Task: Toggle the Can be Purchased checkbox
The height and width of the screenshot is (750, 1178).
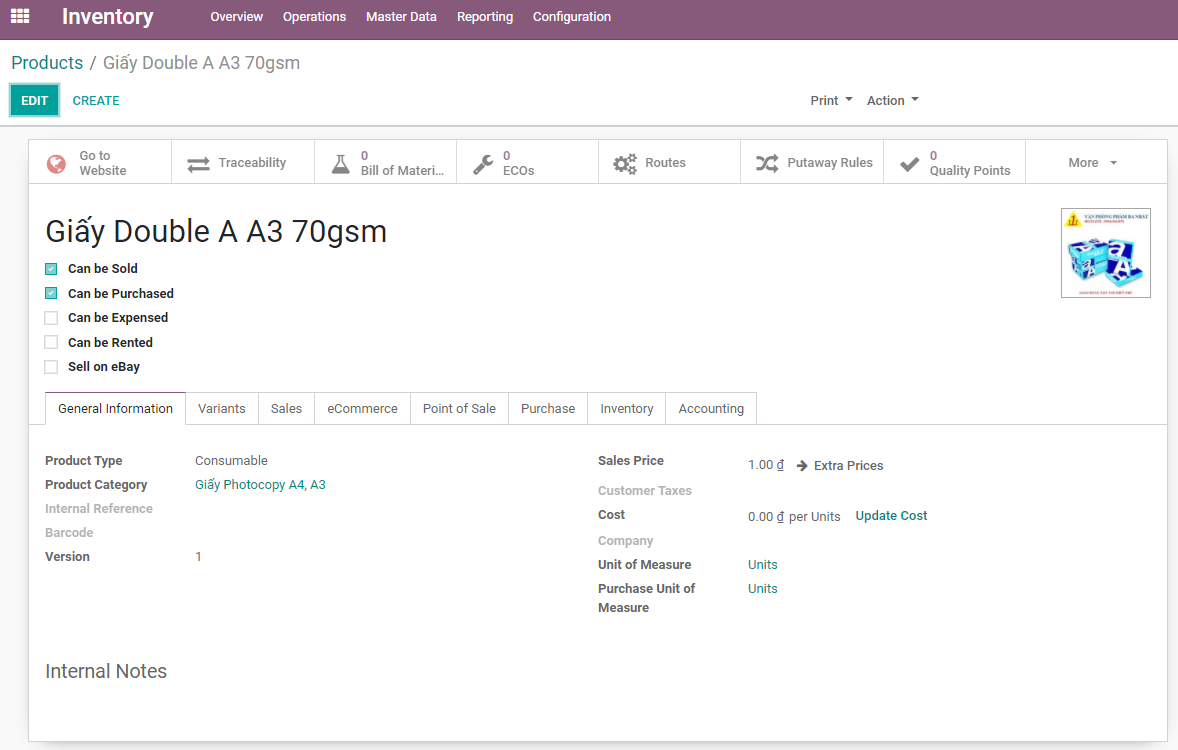Action: 51,293
